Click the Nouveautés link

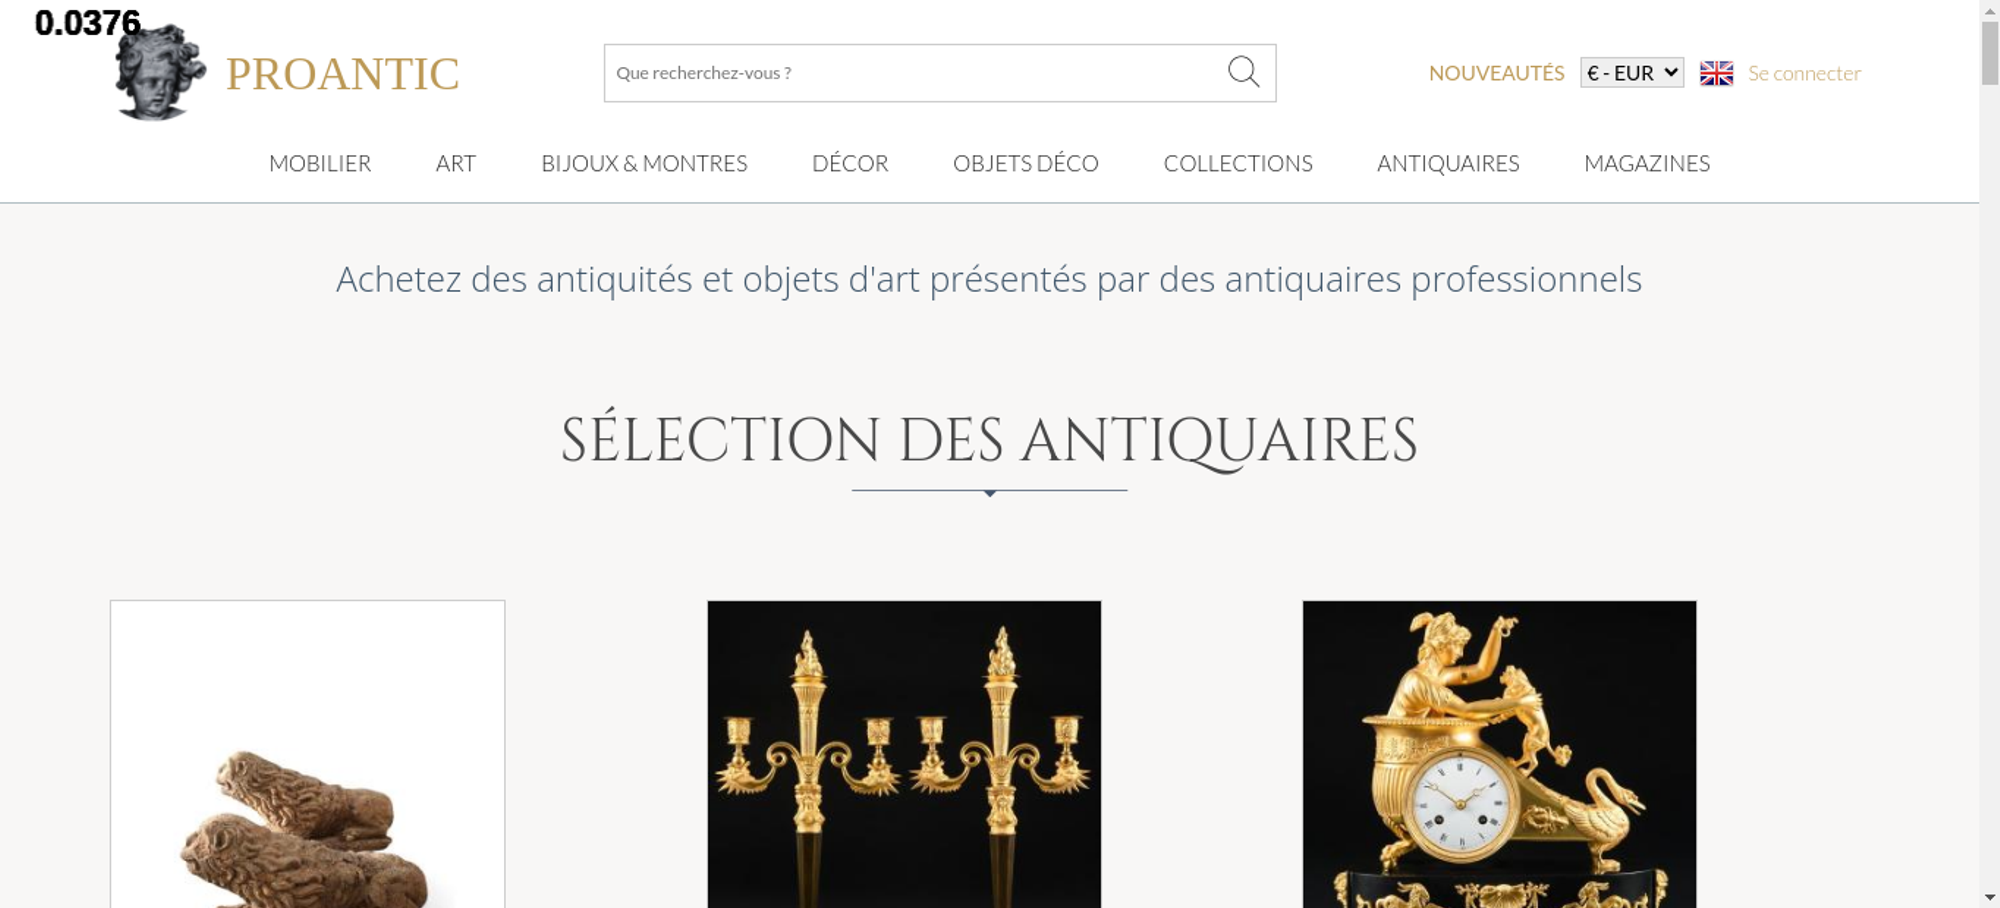pyautogui.click(x=1496, y=73)
